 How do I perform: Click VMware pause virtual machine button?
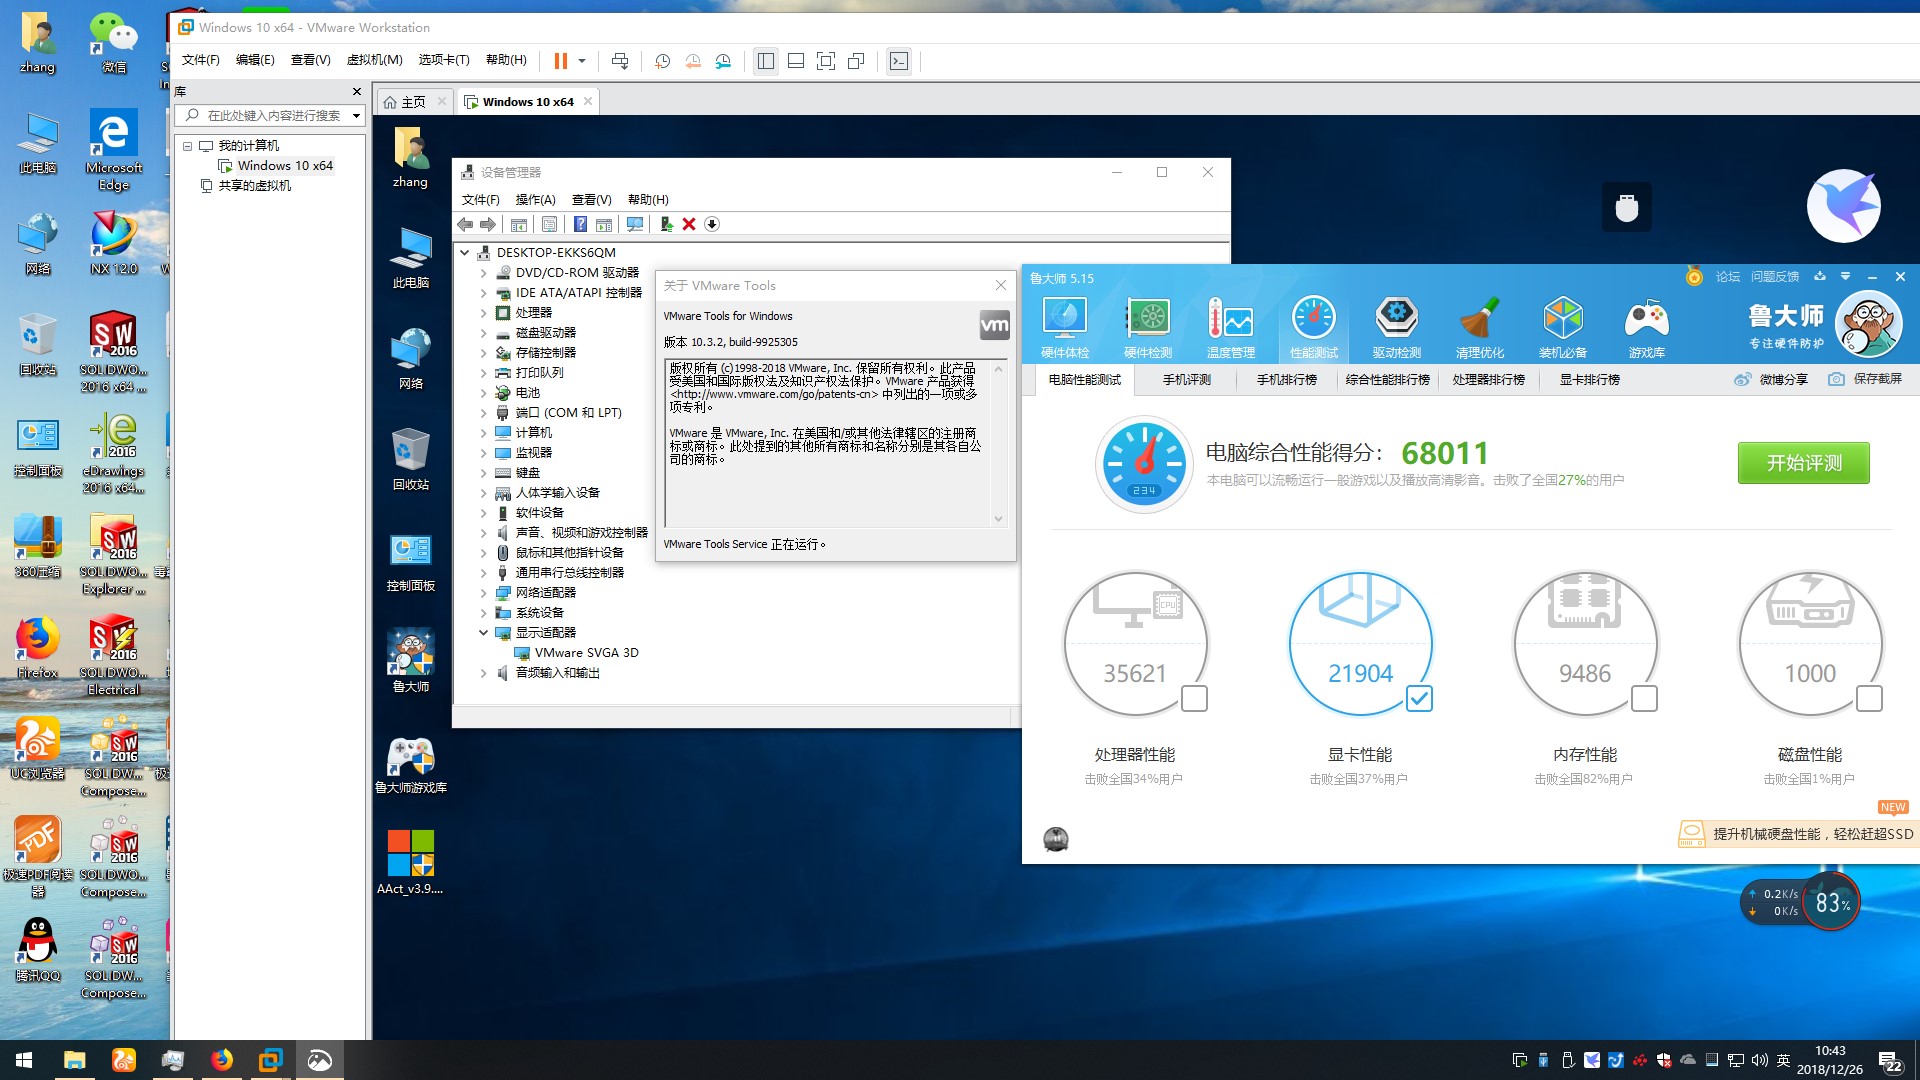[x=561, y=61]
